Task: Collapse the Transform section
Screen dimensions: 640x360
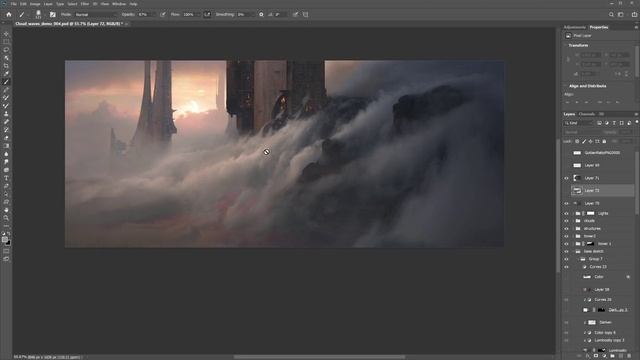Action: [x=566, y=45]
